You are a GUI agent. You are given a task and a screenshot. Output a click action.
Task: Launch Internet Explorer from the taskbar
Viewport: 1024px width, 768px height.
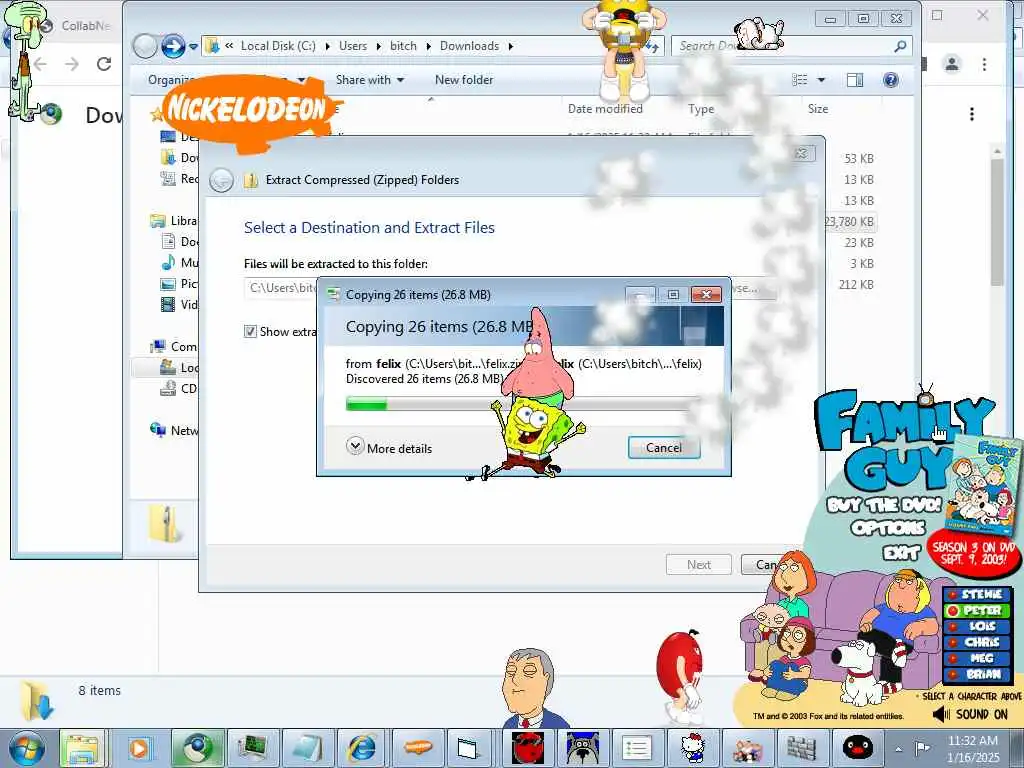[362, 748]
